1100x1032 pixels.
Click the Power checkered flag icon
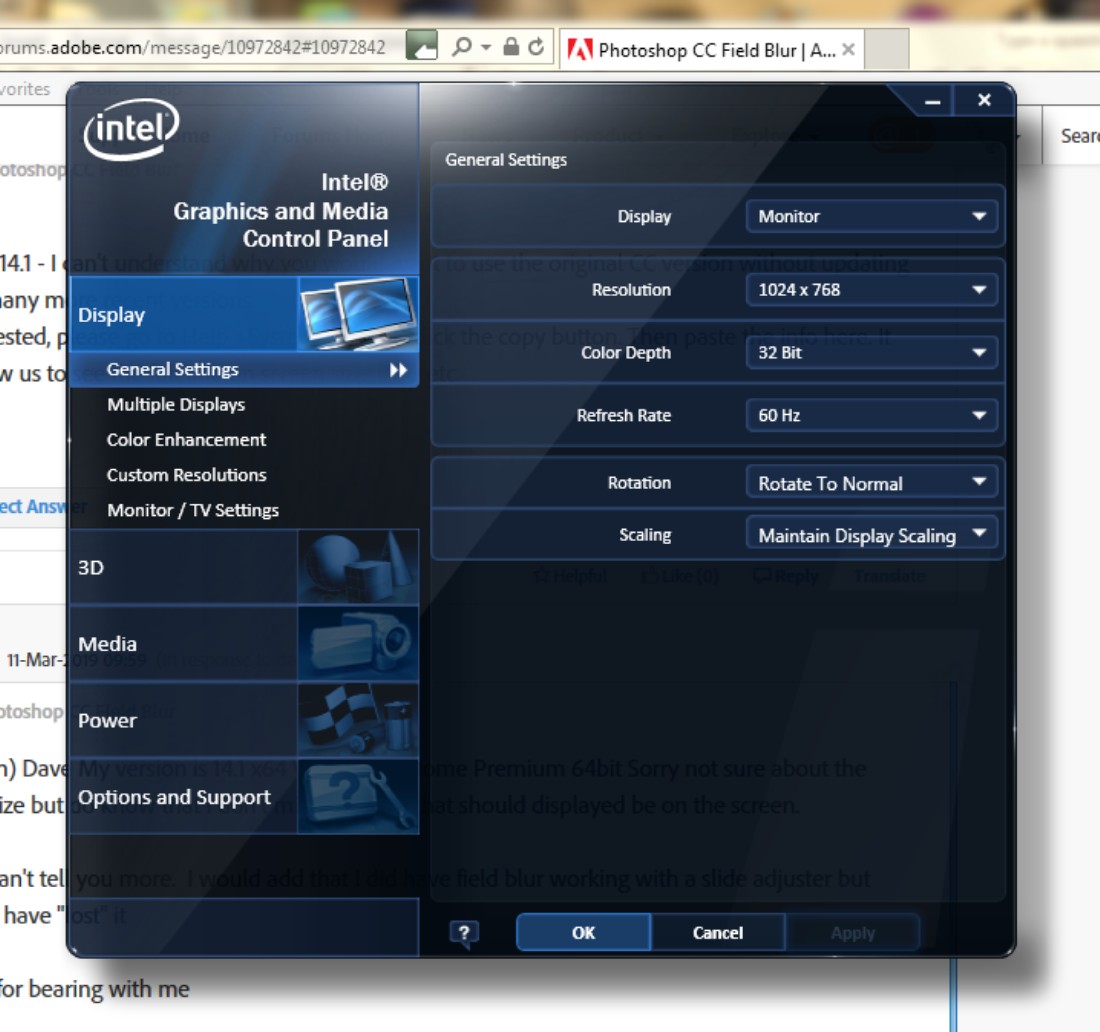358,721
